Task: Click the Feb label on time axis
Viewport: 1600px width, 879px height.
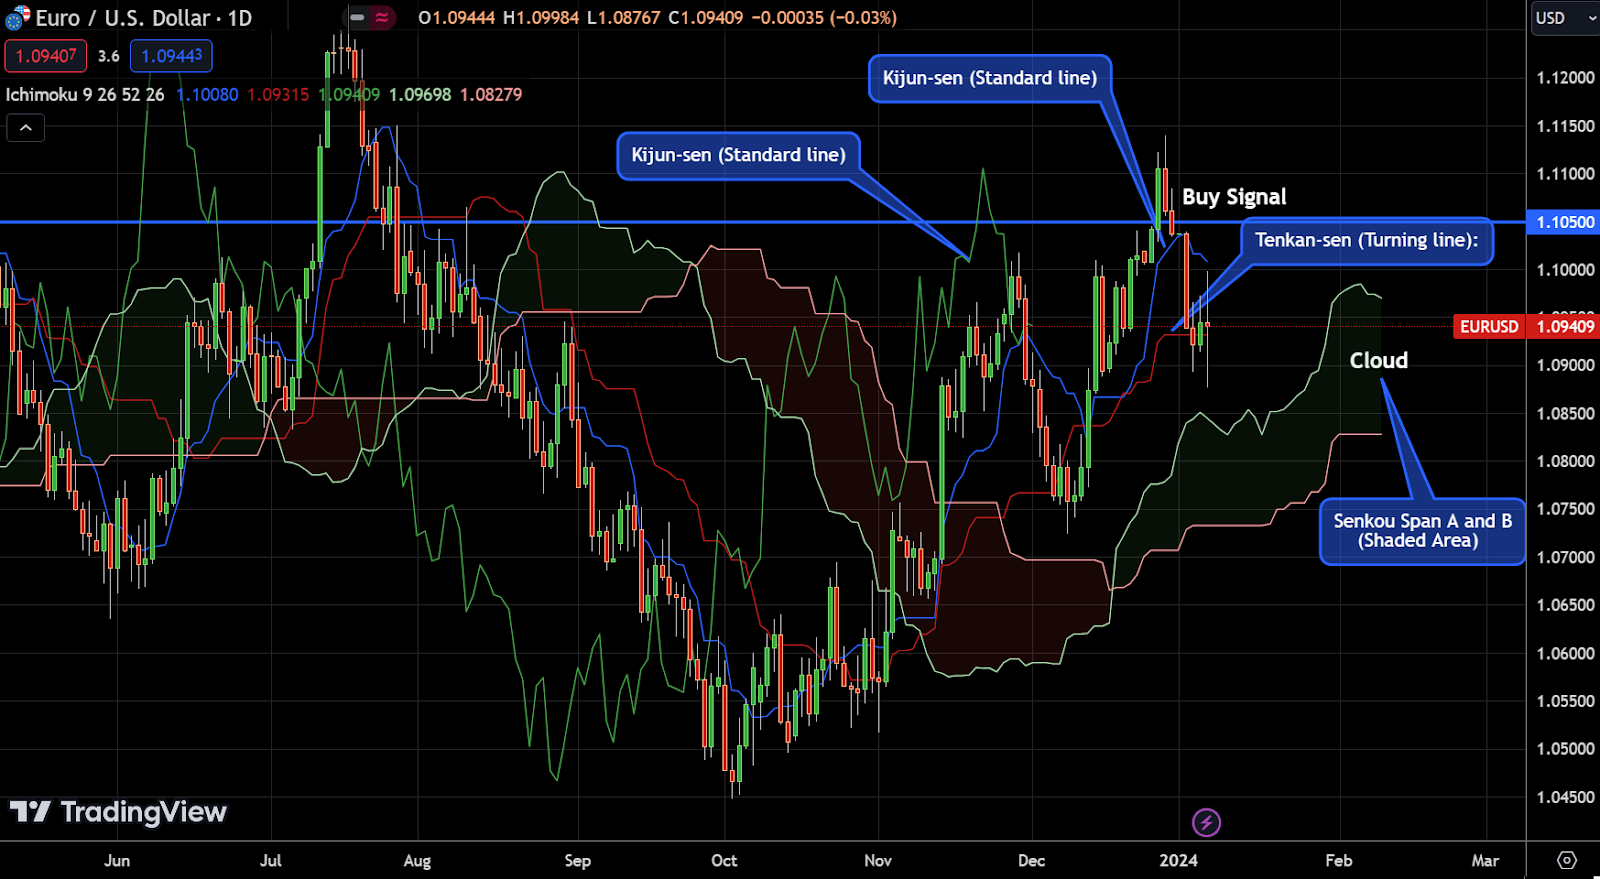Action: [1339, 860]
